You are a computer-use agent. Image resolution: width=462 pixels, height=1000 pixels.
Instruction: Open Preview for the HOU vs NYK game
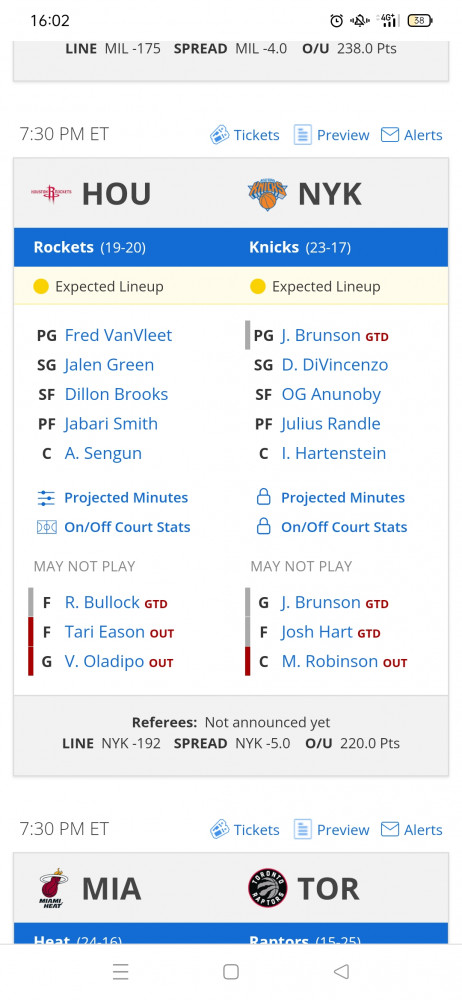click(x=331, y=135)
